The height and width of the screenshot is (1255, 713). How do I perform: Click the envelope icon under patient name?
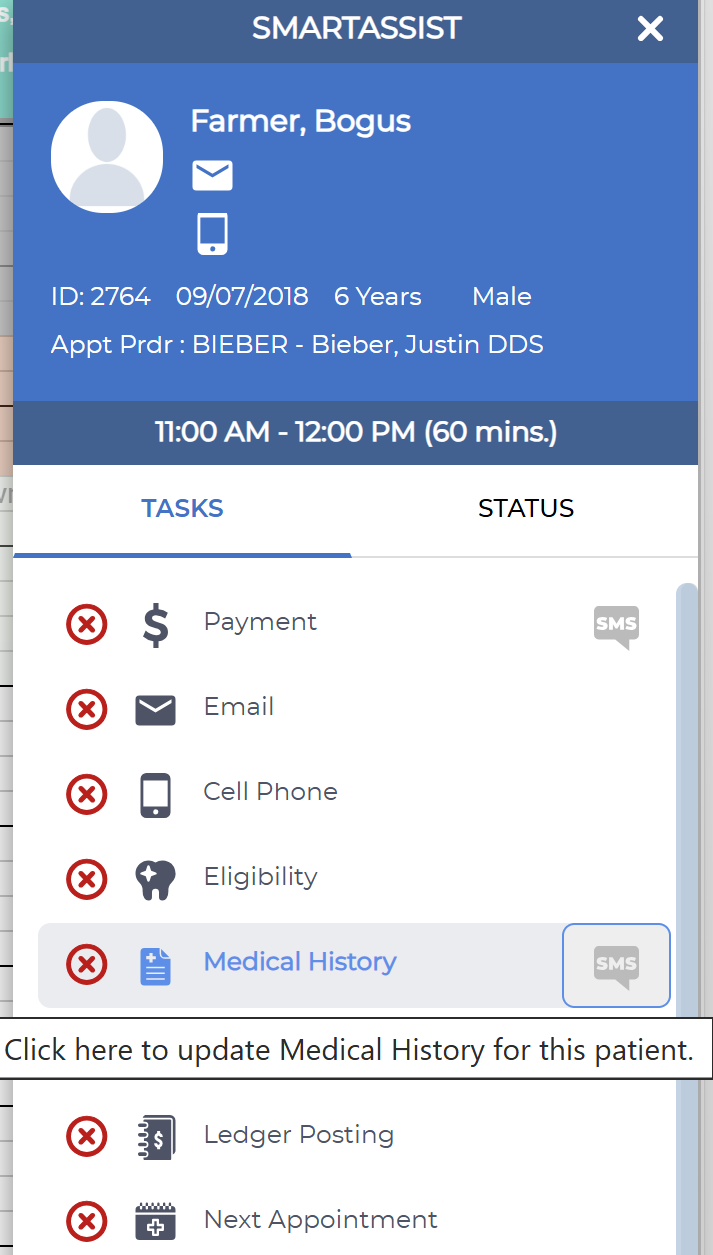211,173
